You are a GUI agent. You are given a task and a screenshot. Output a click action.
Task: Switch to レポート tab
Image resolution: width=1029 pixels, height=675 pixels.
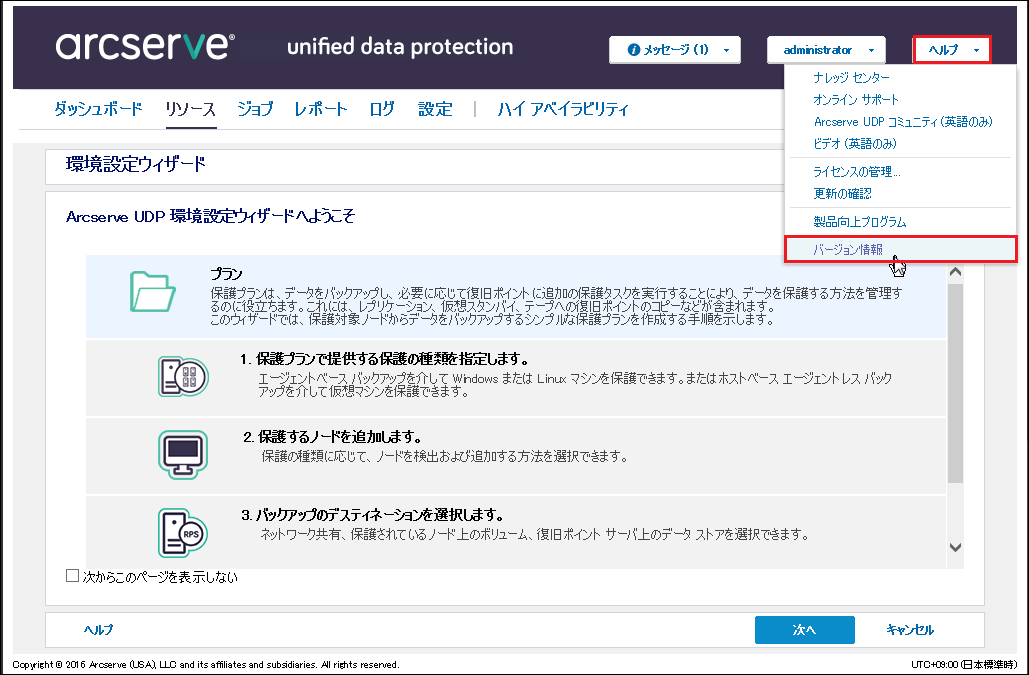[321, 109]
